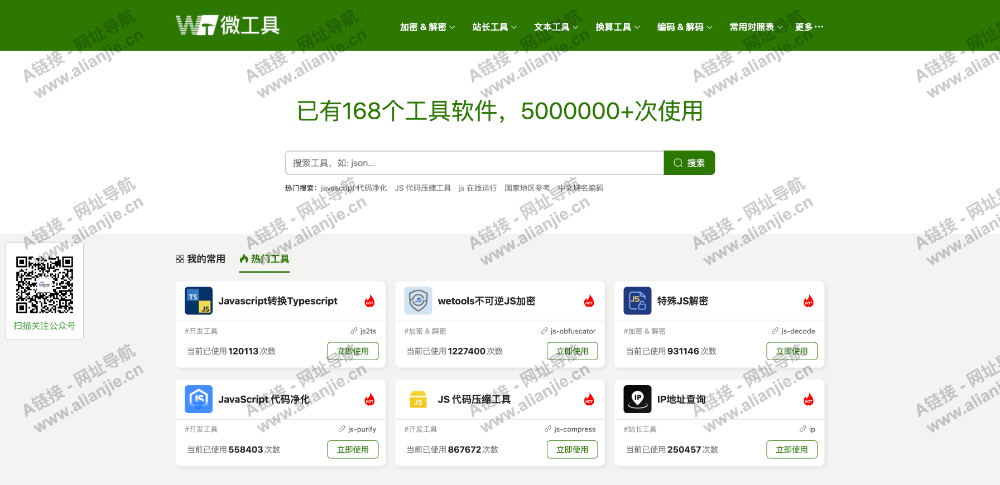Click the hot flame on wetools不可逆JS加密 card
This screenshot has width=1000, height=485.
589,301
